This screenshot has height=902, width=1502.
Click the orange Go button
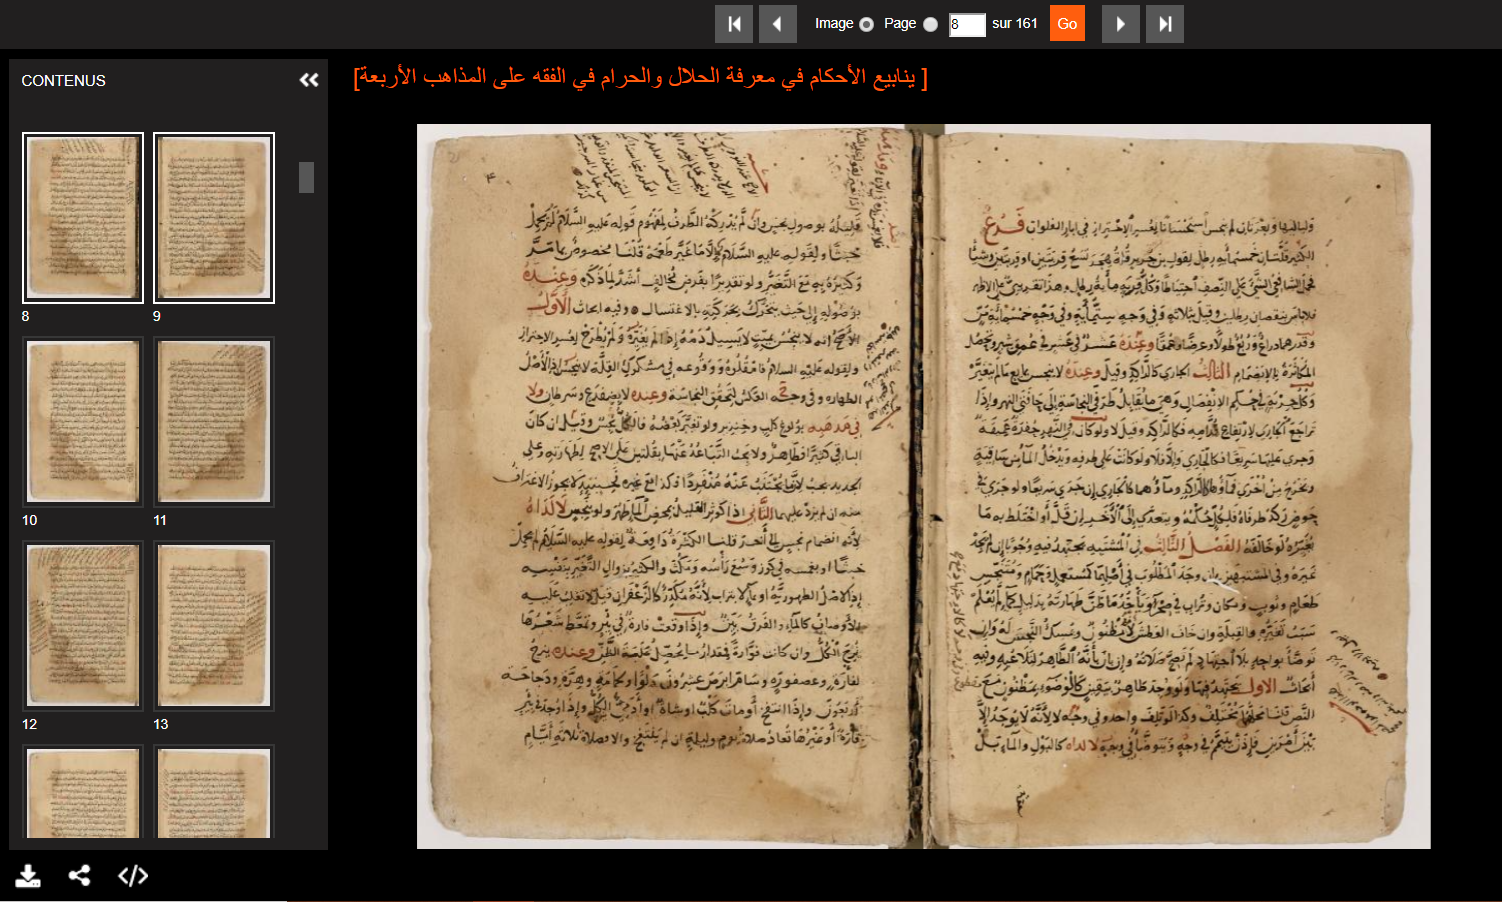(1067, 24)
